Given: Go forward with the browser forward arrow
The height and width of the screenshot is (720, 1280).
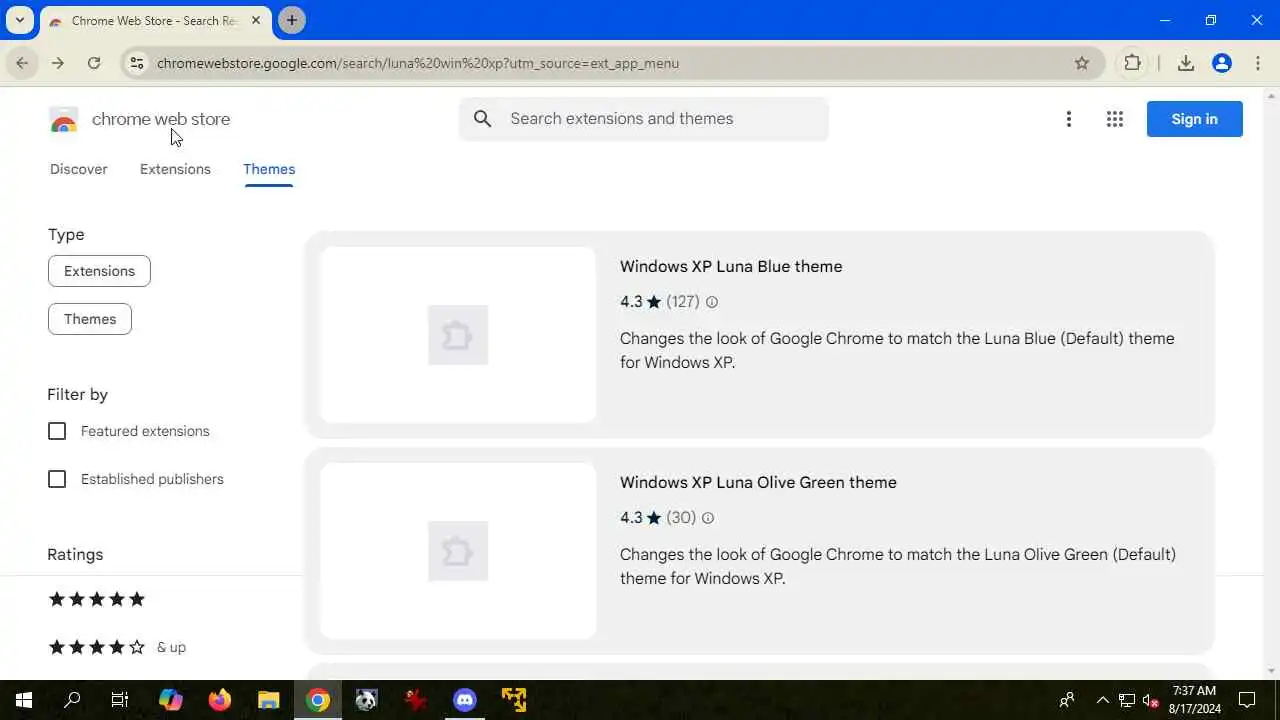Looking at the screenshot, I should coord(58,63).
